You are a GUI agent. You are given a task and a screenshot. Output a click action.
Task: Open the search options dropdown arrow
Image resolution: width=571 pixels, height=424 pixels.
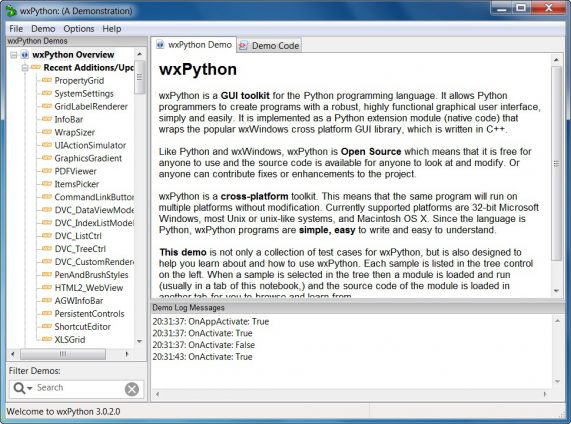click(29, 388)
